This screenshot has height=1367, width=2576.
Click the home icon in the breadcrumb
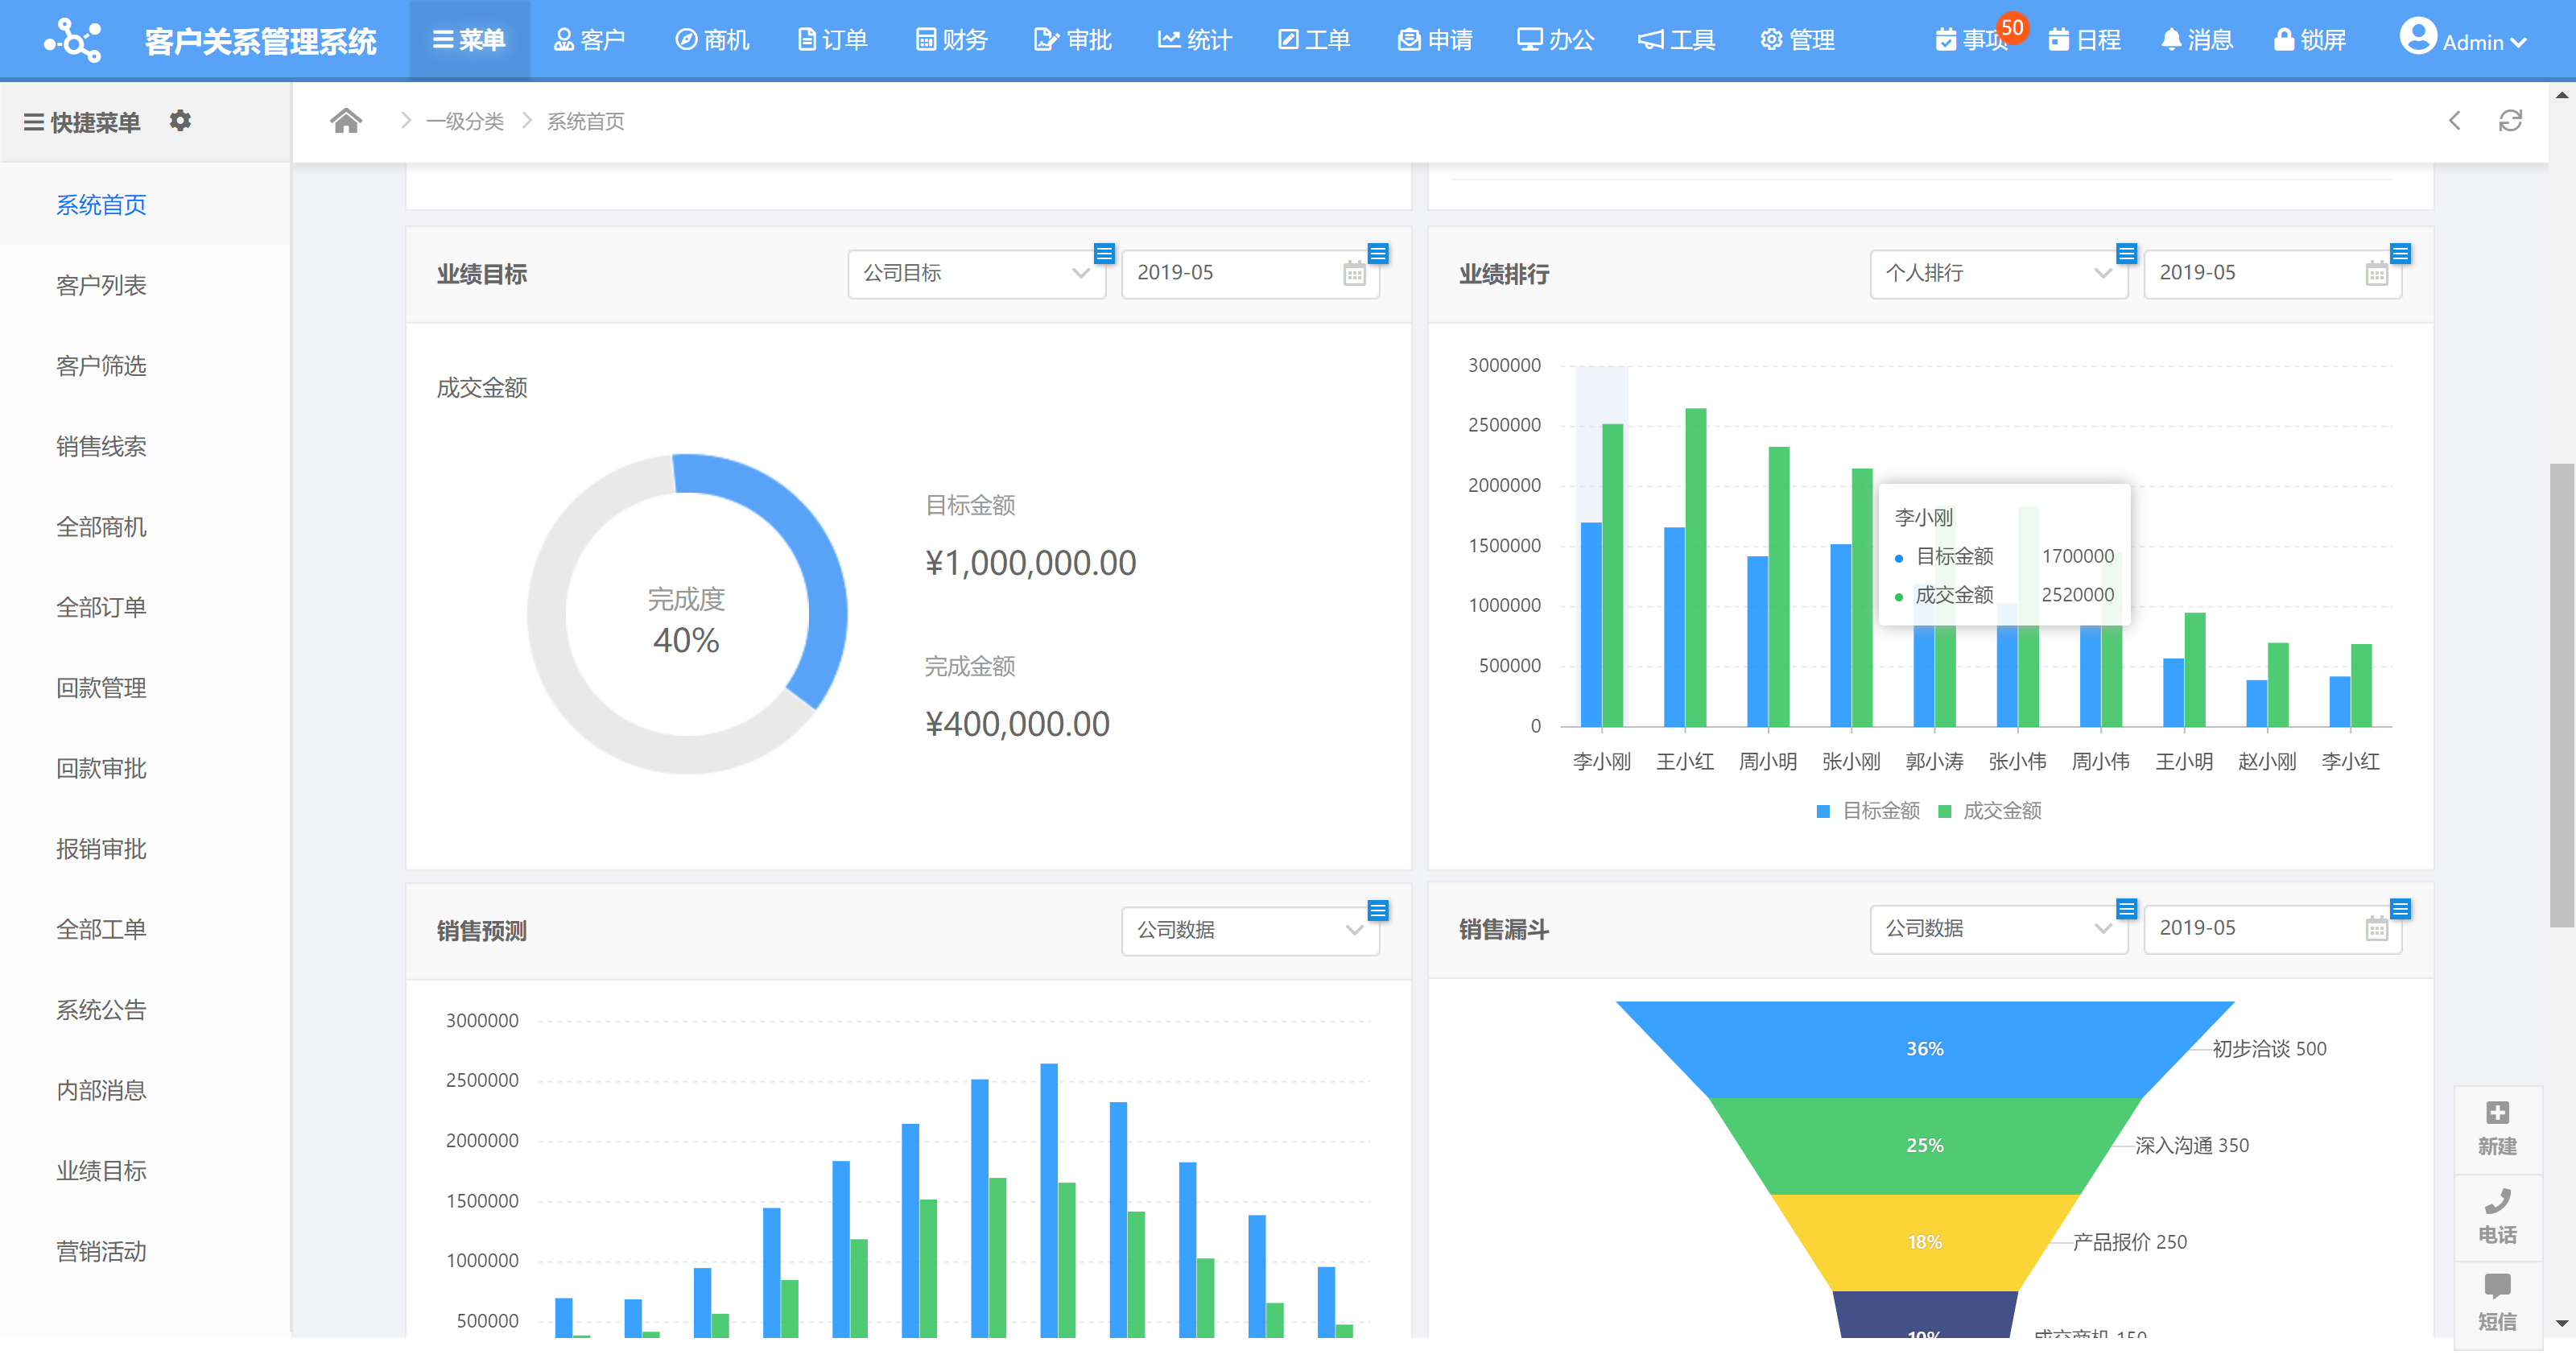pos(346,120)
